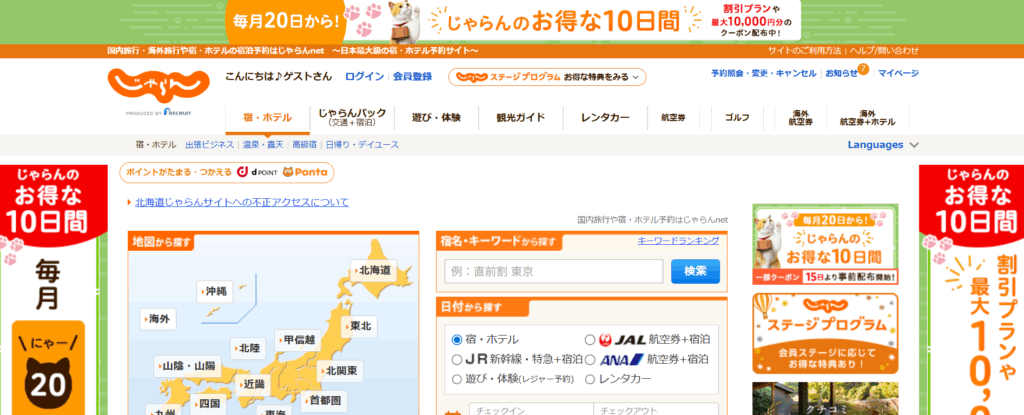Select the 宿・ホテル radio button

point(457,340)
